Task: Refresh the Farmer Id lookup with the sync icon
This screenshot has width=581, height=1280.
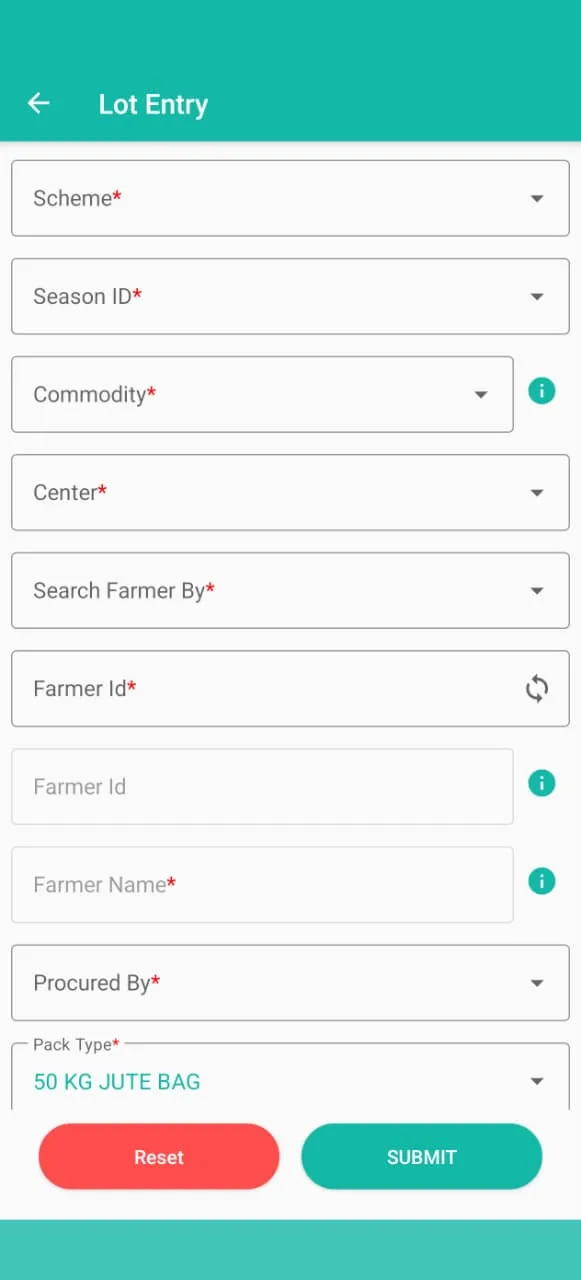Action: coord(537,688)
